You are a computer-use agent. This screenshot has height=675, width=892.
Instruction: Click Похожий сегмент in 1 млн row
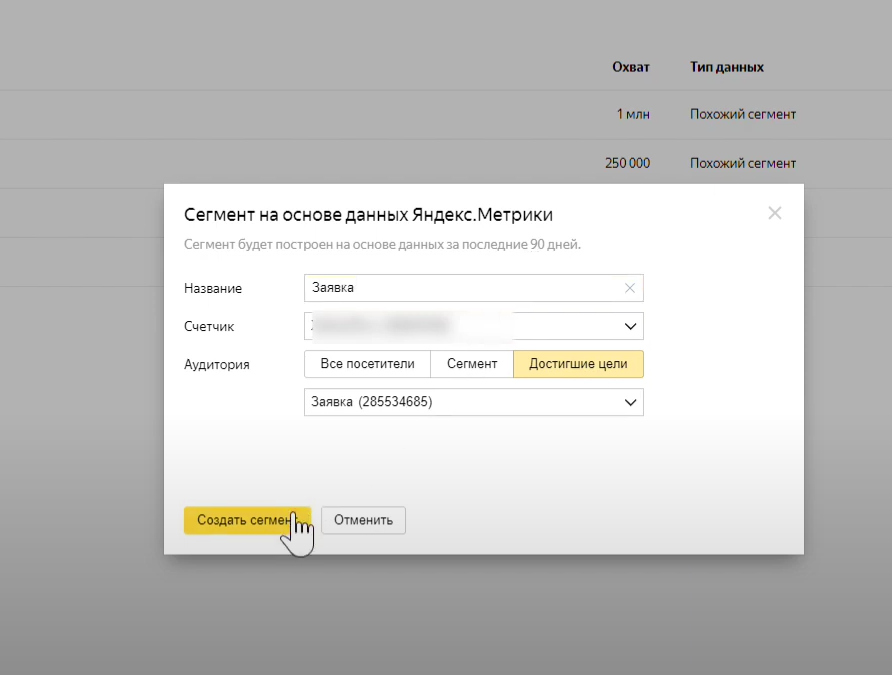pos(742,114)
